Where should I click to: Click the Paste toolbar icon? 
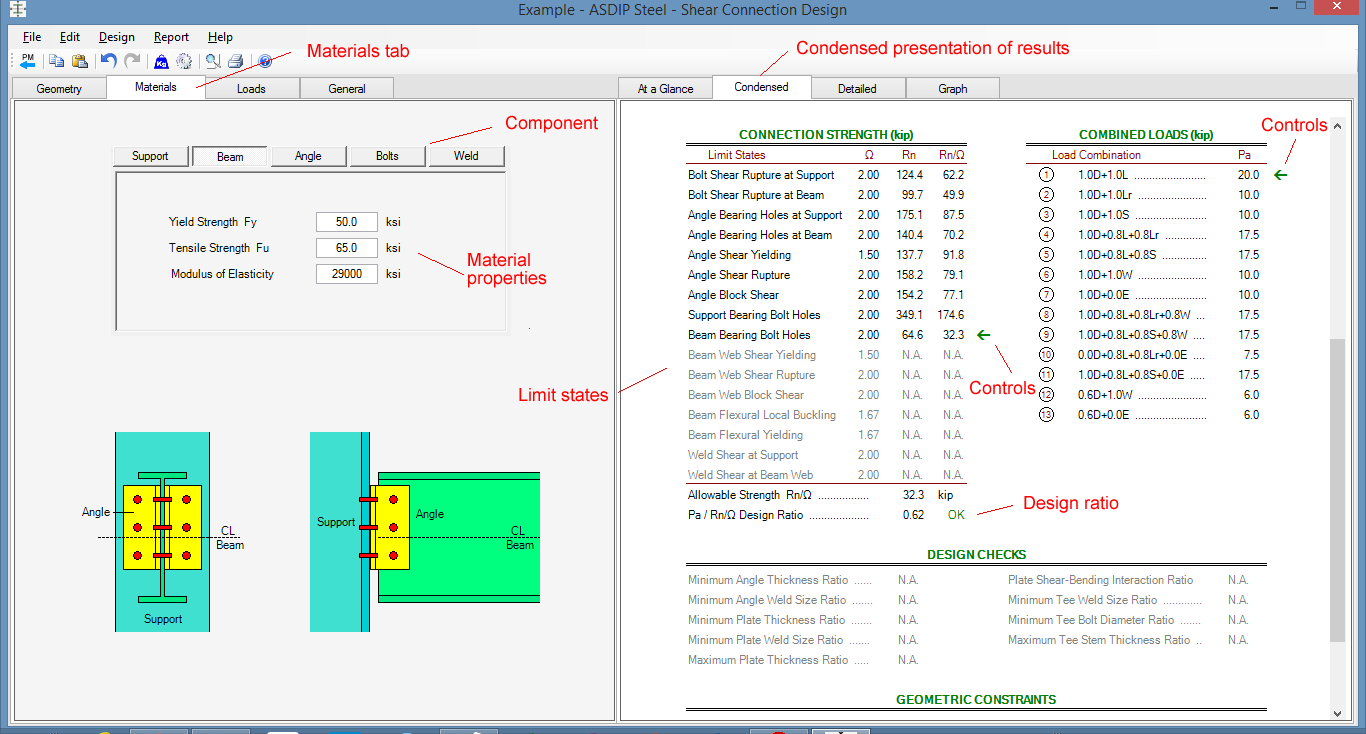click(x=79, y=61)
